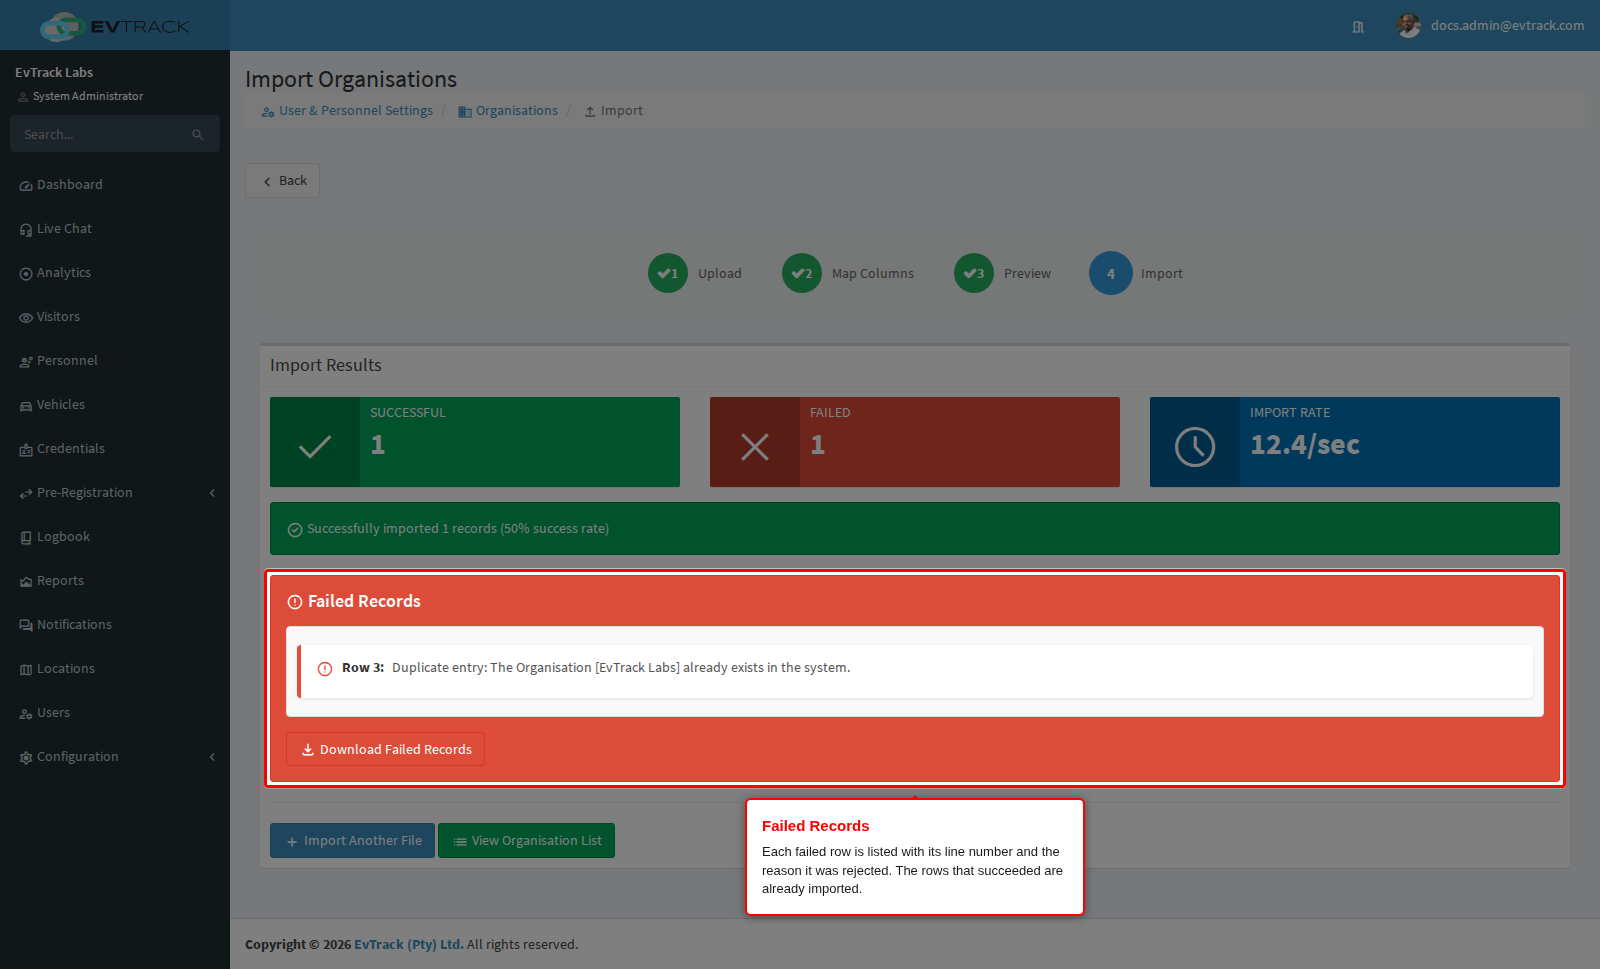The image size is (1600, 969).
Task: Click the green checkmark icon on Successful card
Action: coord(315,446)
